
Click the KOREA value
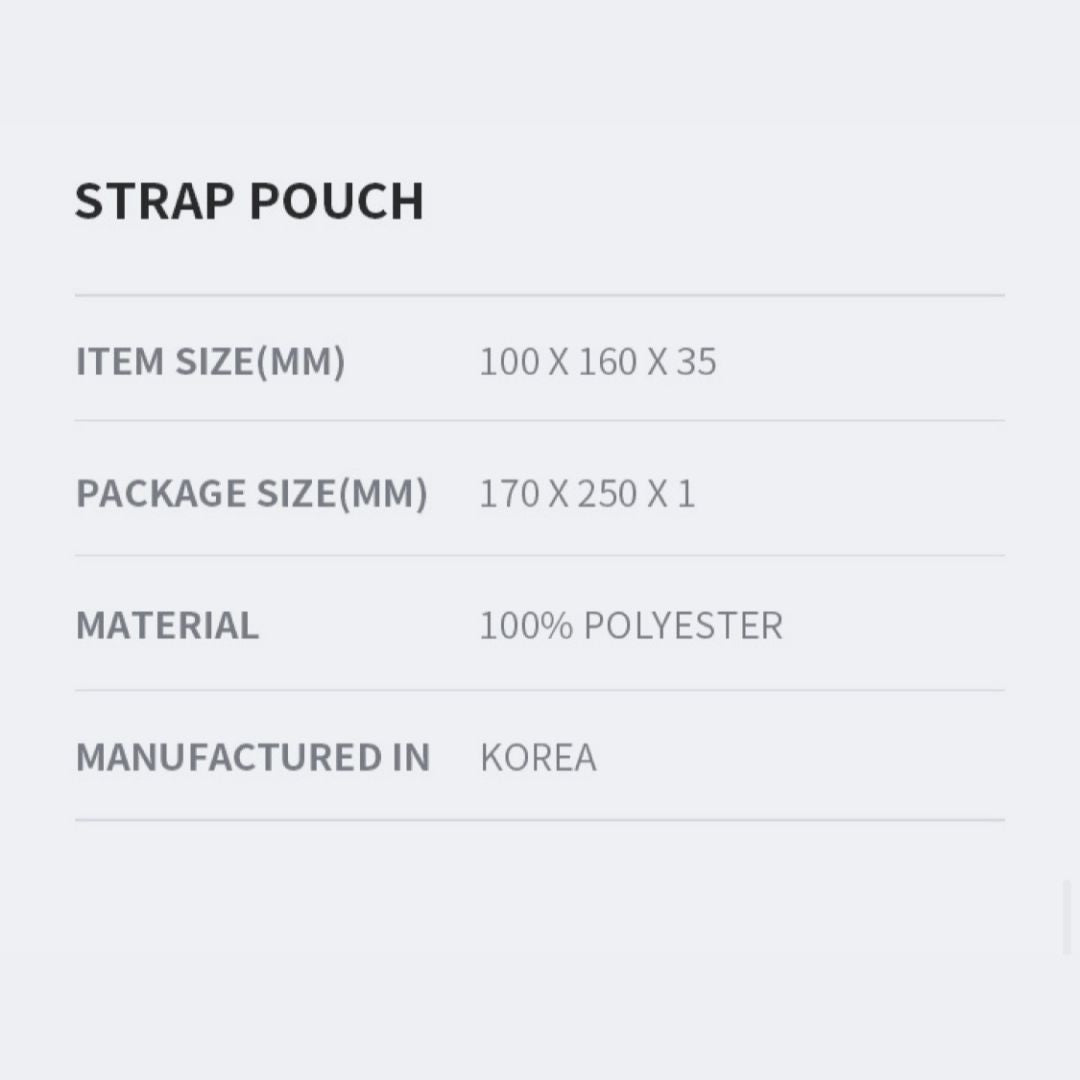point(538,758)
